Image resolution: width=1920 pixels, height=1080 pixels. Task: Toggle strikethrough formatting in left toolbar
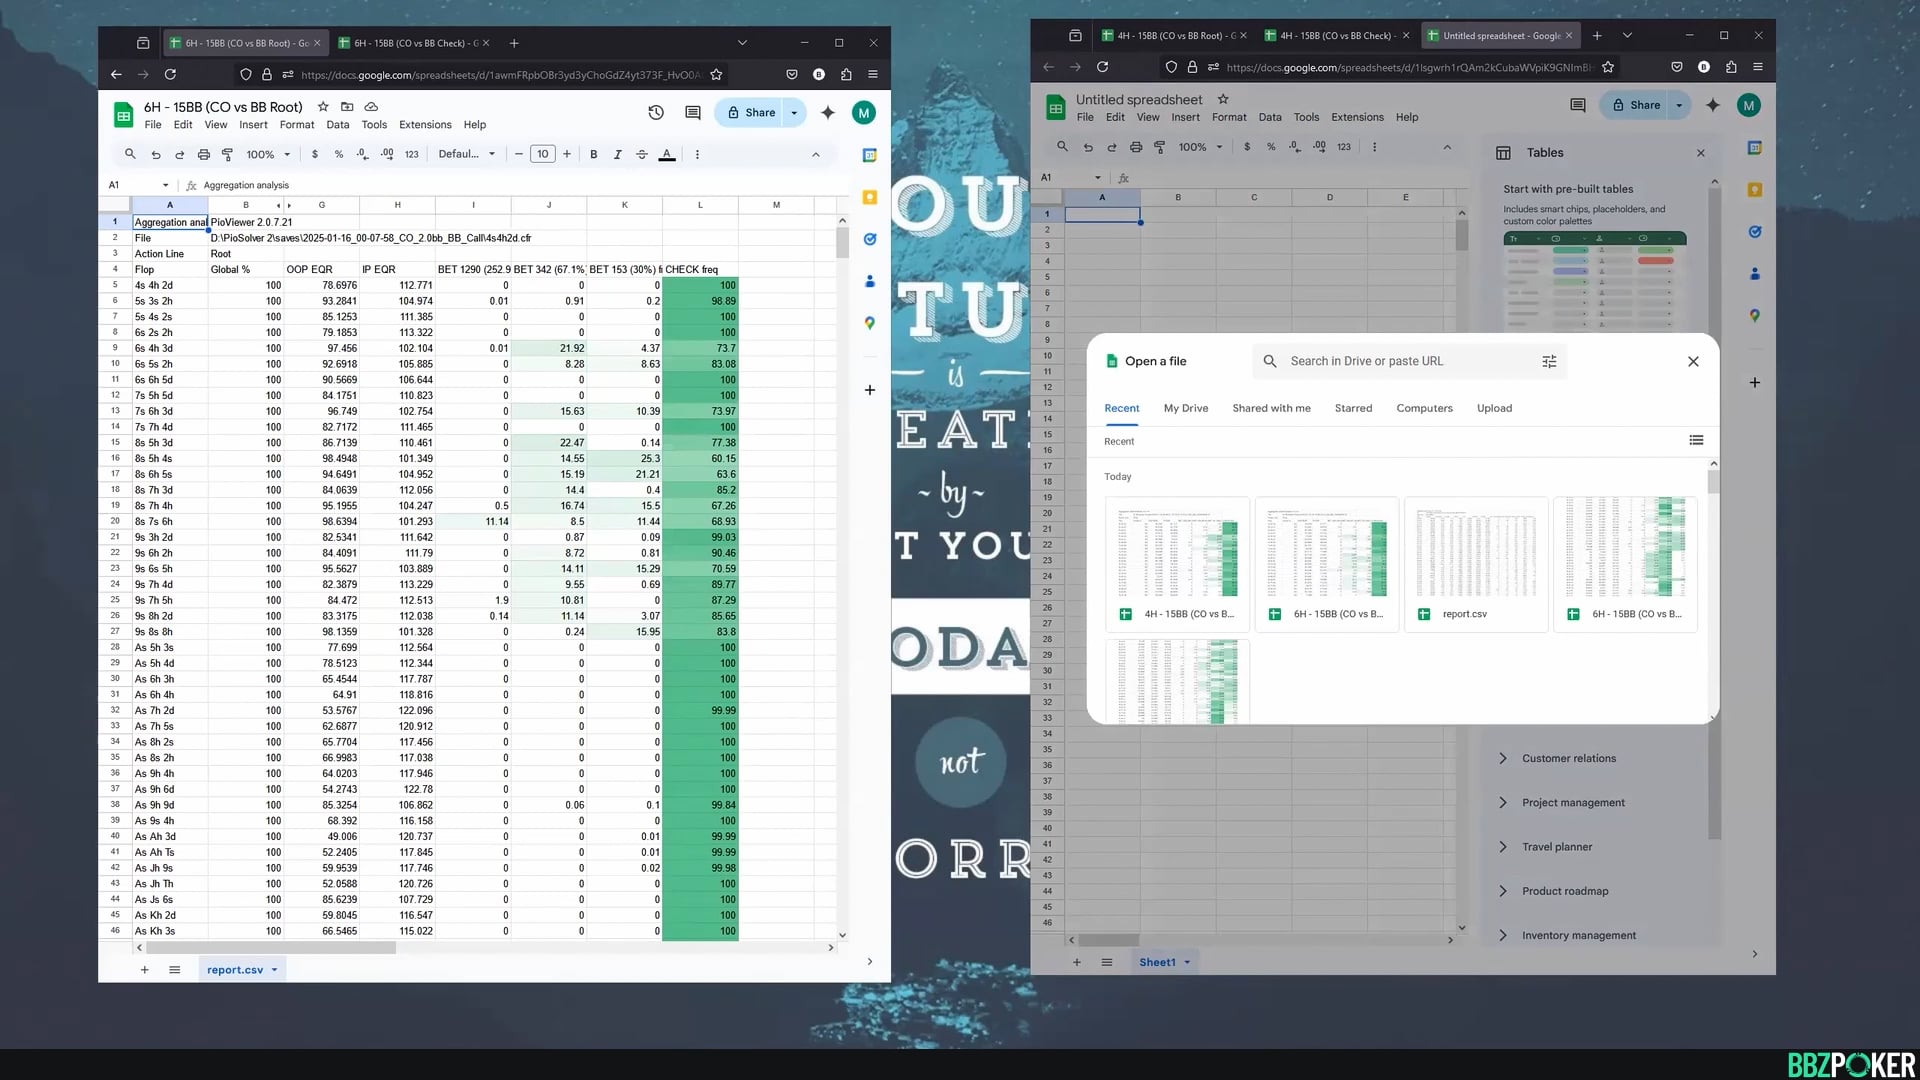tap(642, 155)
